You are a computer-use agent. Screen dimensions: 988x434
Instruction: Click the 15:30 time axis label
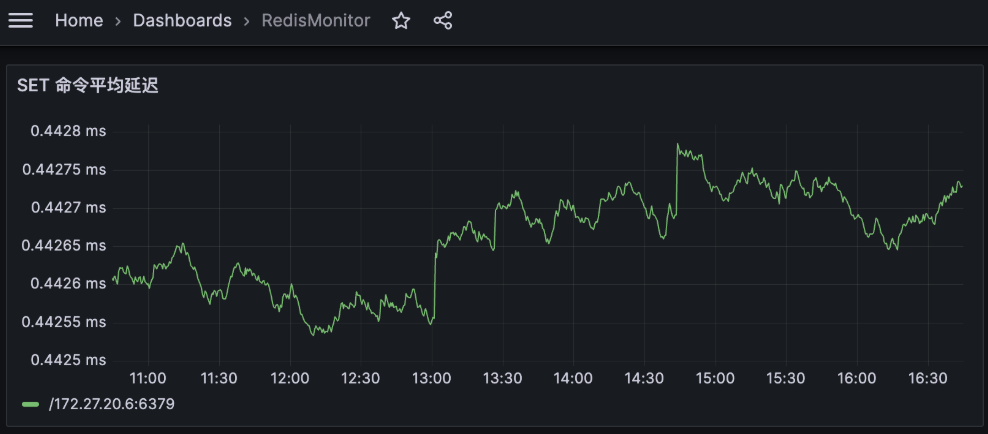[786, 379]
